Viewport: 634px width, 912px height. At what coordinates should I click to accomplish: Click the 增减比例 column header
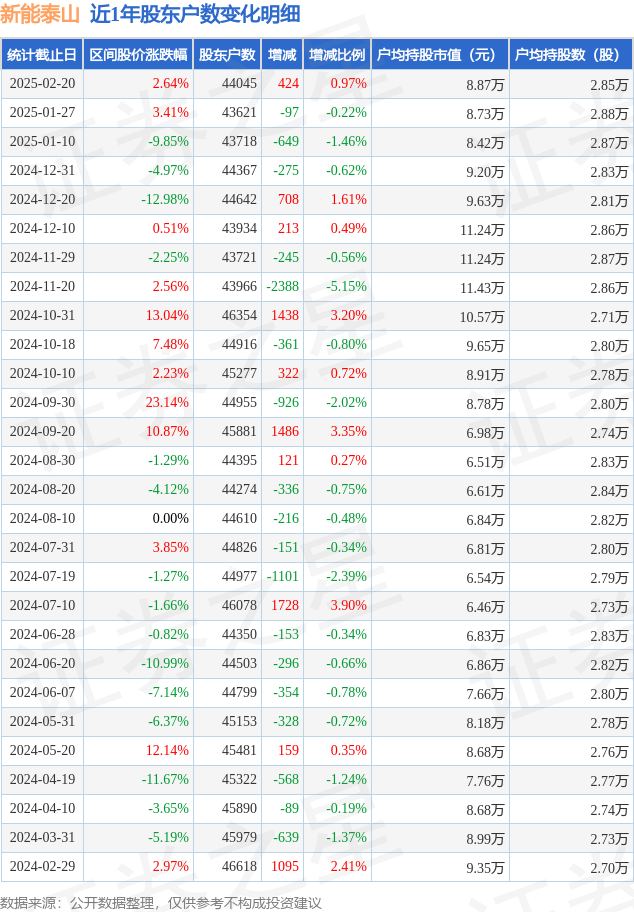tap(337, 55)
